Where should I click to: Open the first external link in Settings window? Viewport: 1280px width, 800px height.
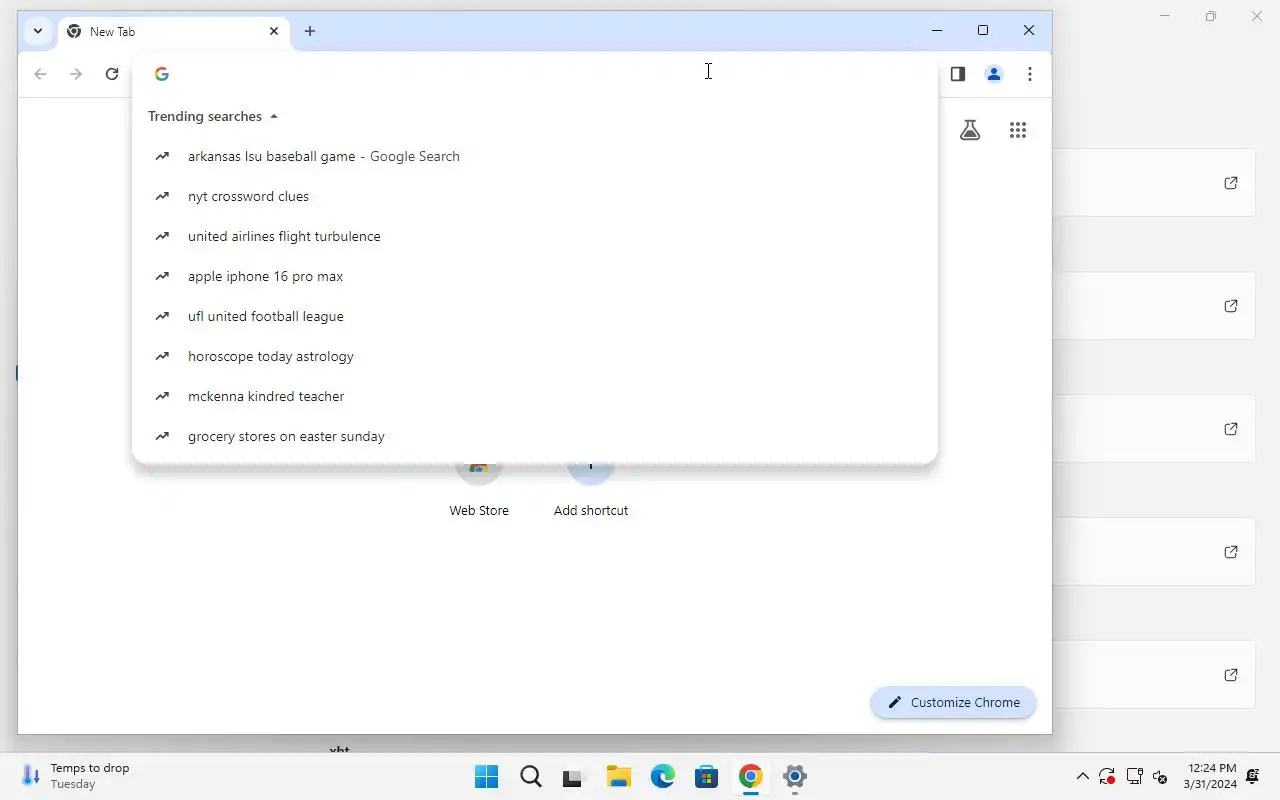pos(1231,183)
